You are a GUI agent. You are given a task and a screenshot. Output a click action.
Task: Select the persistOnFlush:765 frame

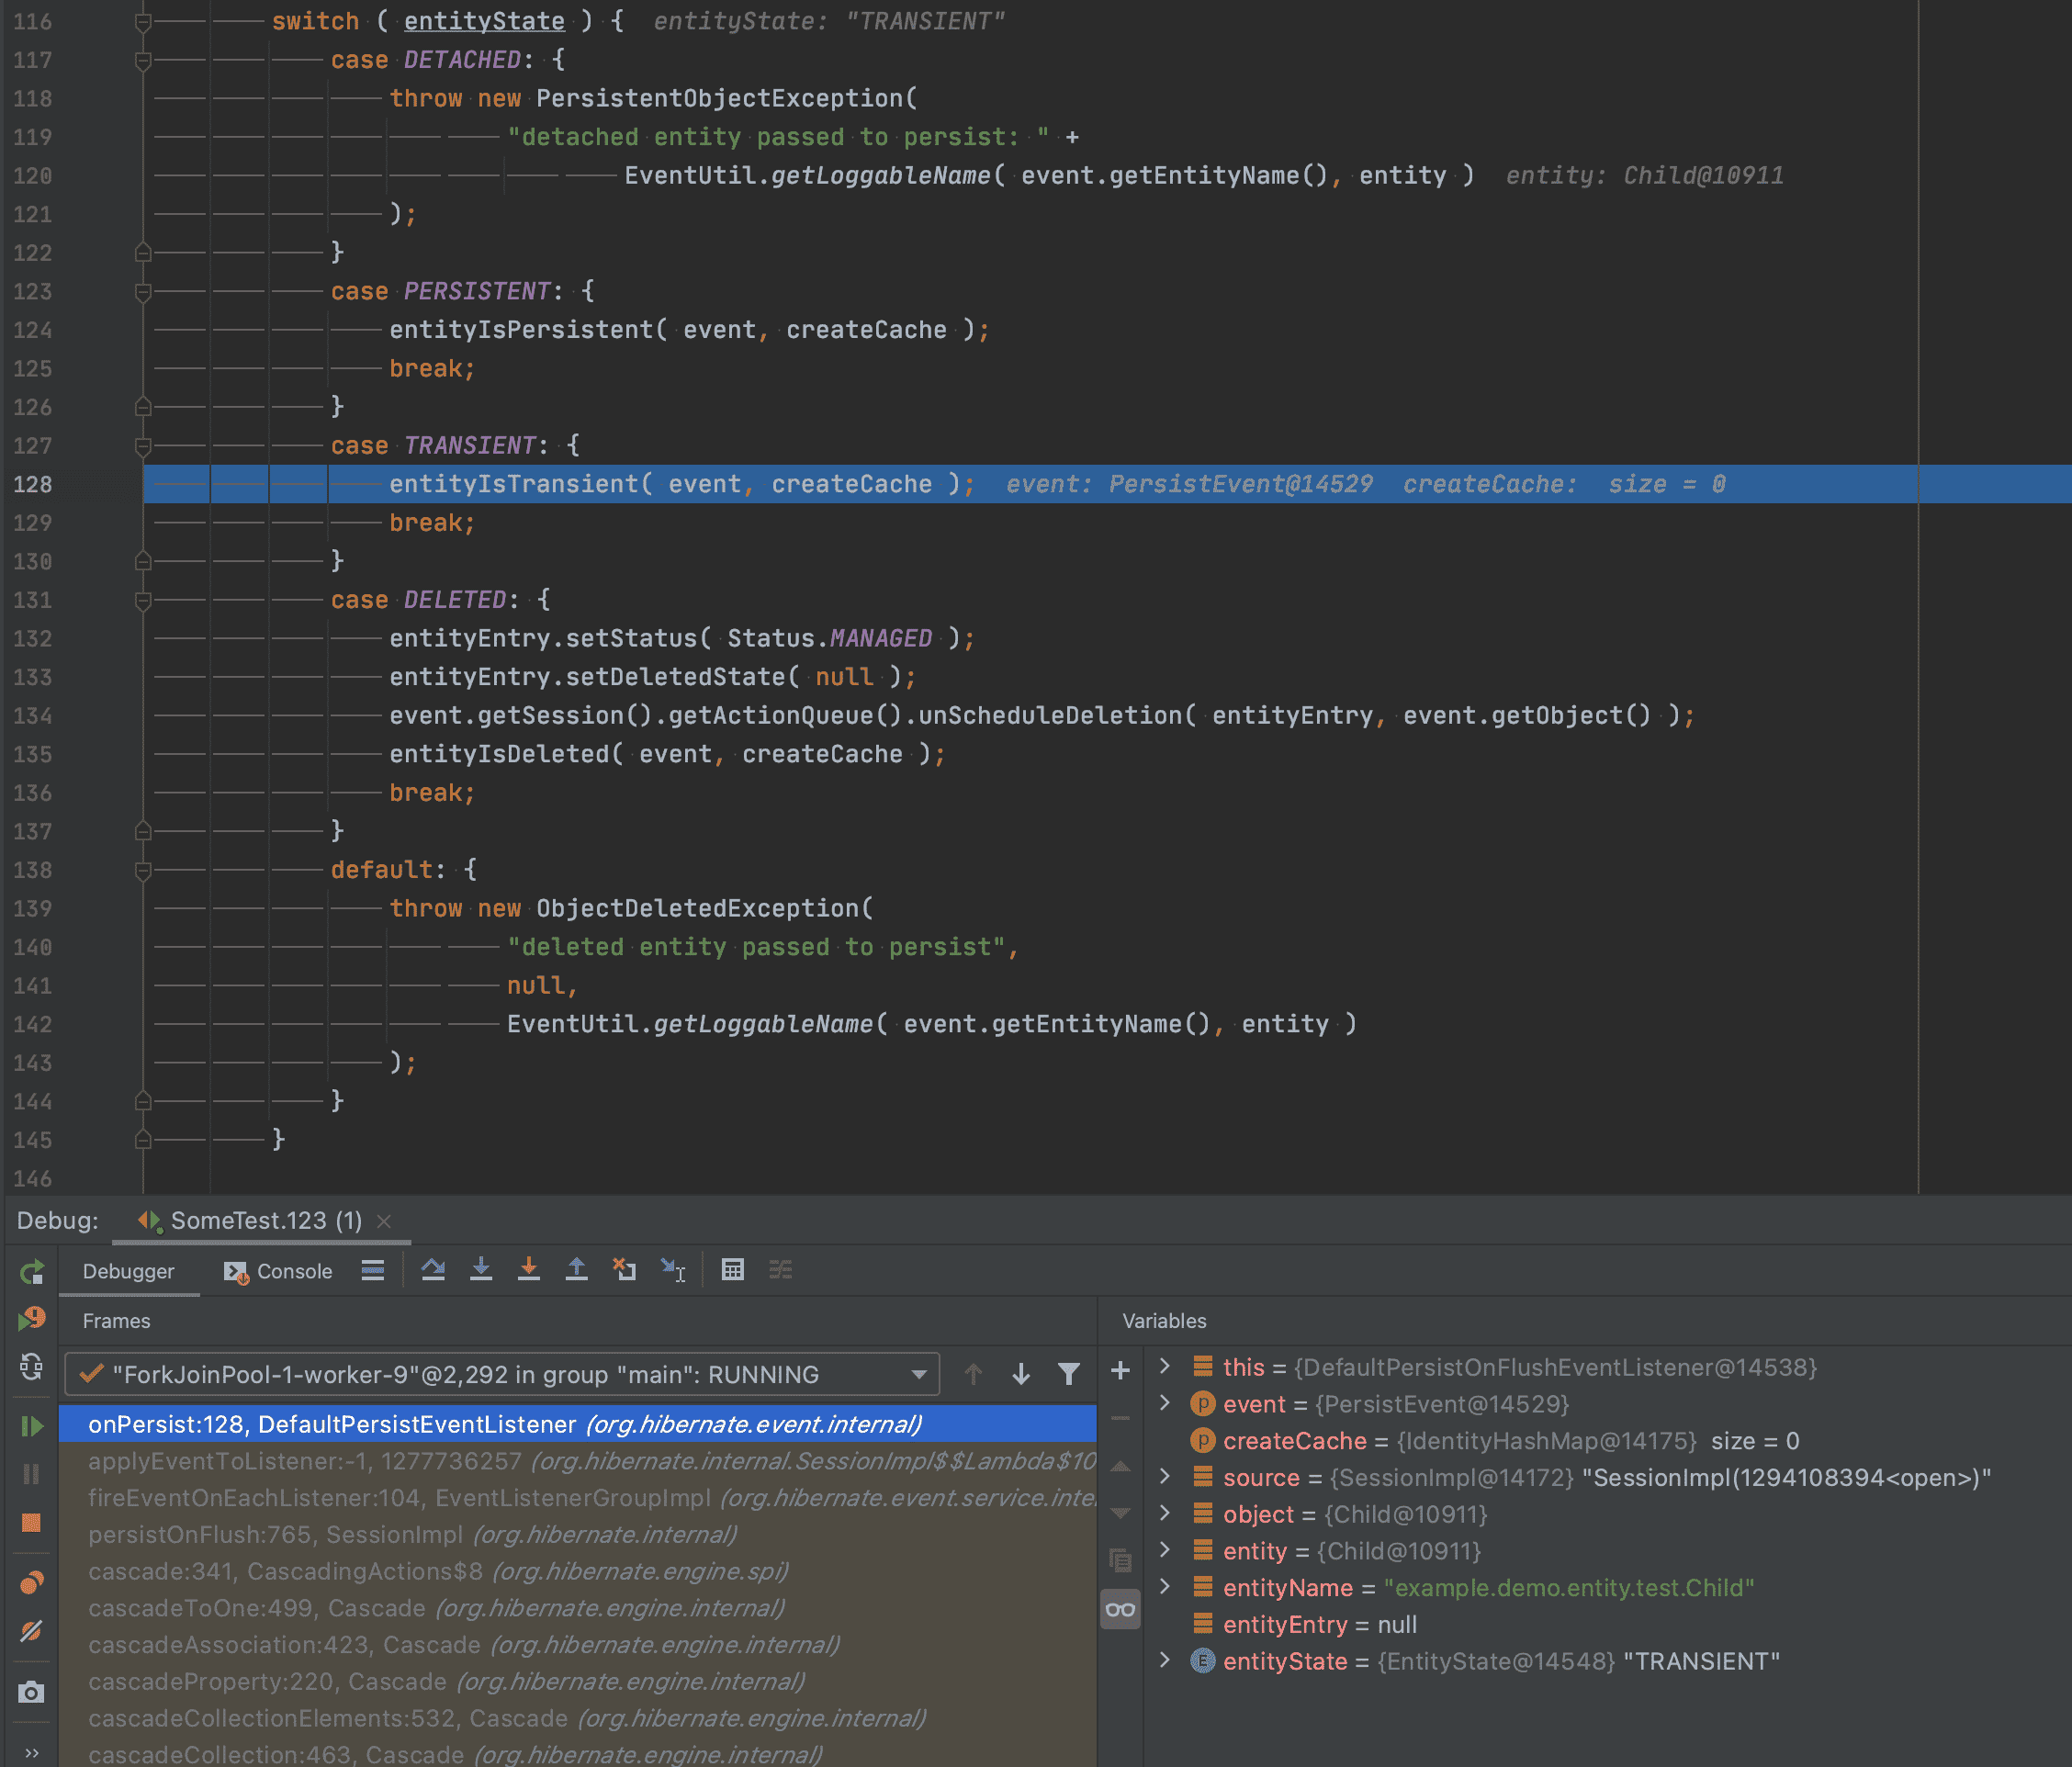click(578, 1534)
